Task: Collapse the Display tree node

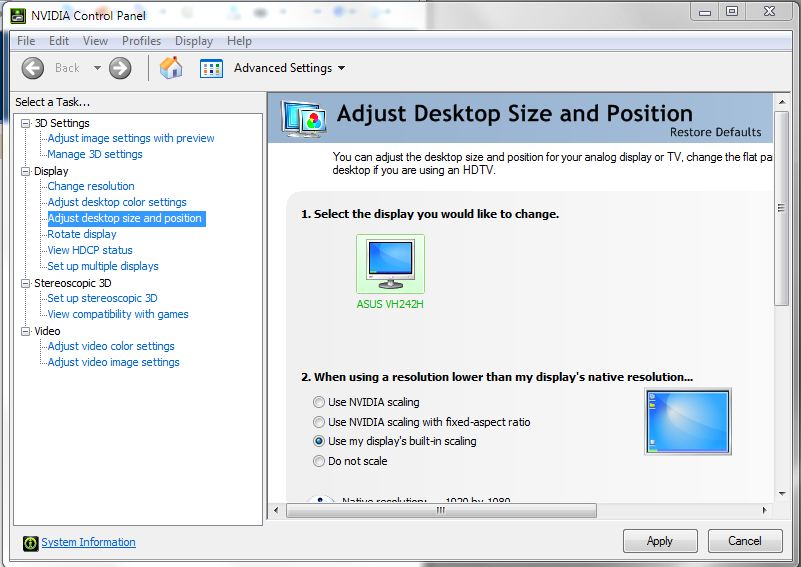Action: click(x=26, y=171)
